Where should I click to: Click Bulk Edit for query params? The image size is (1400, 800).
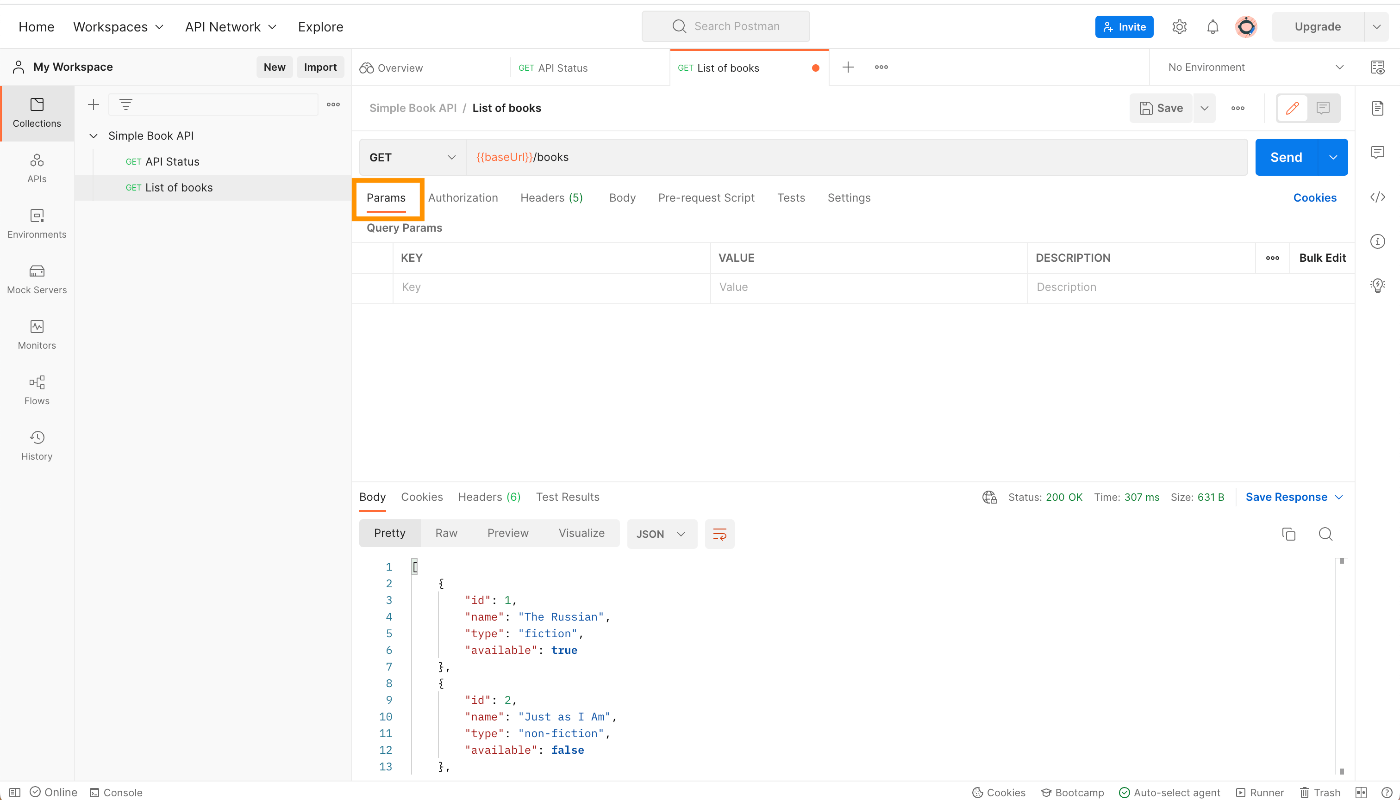click(x=1322, y=258)
